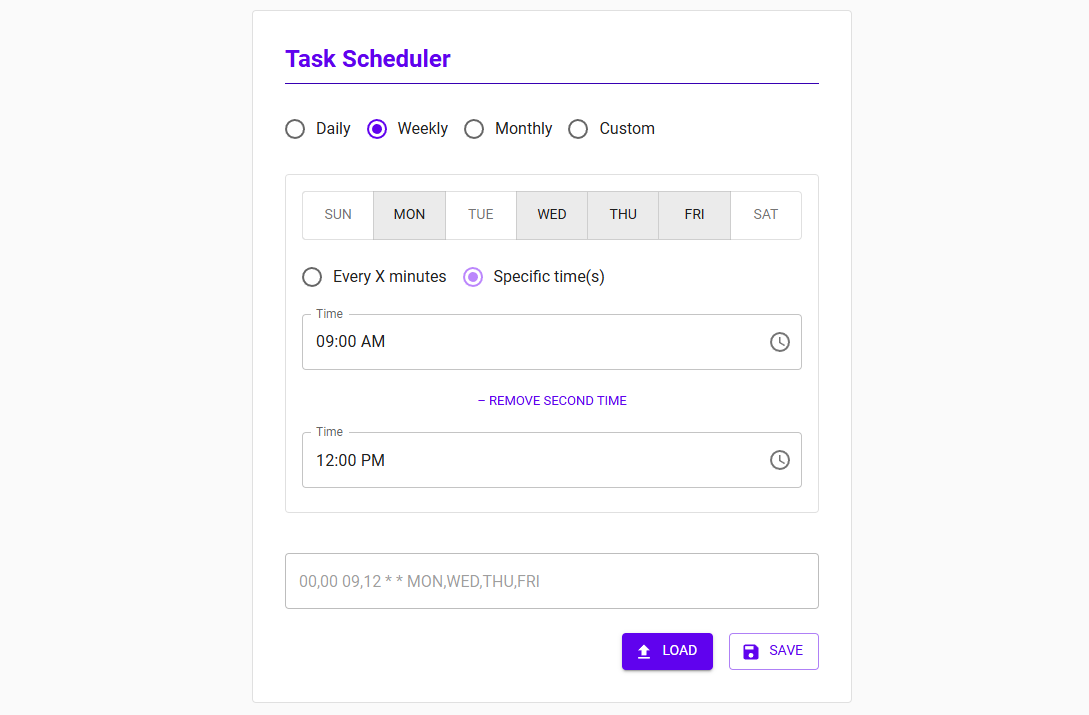Open clock picker for 12:00 PM time
Screen dimensions: 1089x715
coord(780,460)
